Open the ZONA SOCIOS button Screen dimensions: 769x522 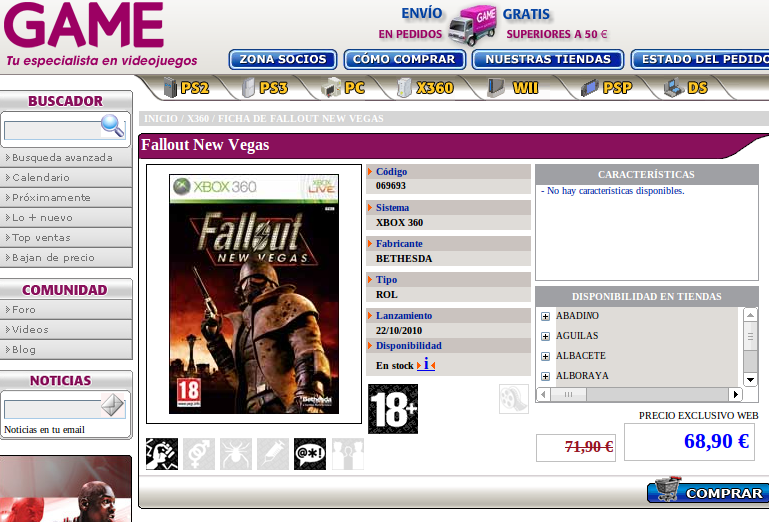click(283, 59)
